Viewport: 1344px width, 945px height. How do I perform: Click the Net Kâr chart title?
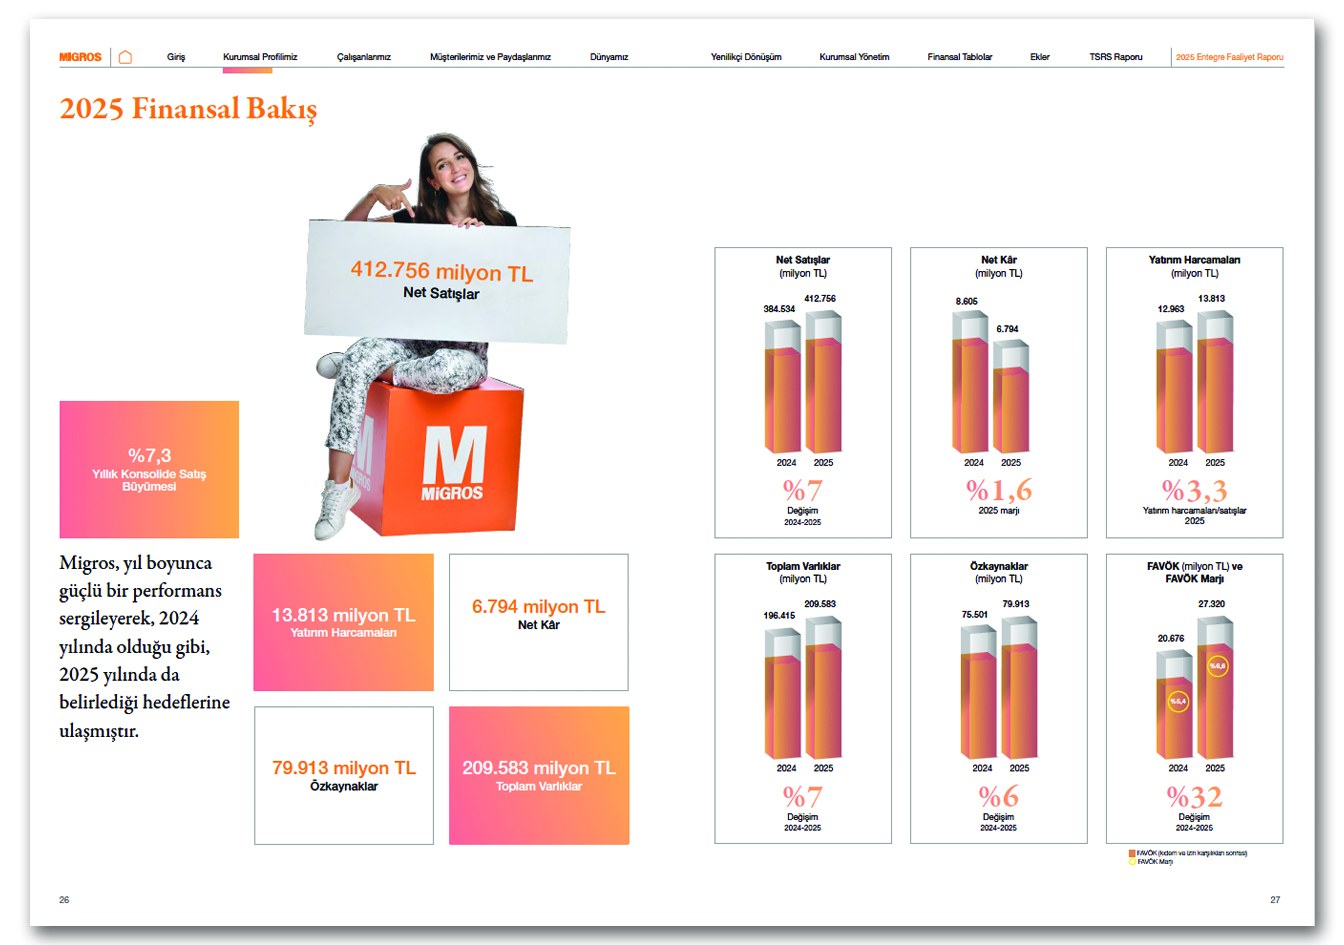click(999, 260)
